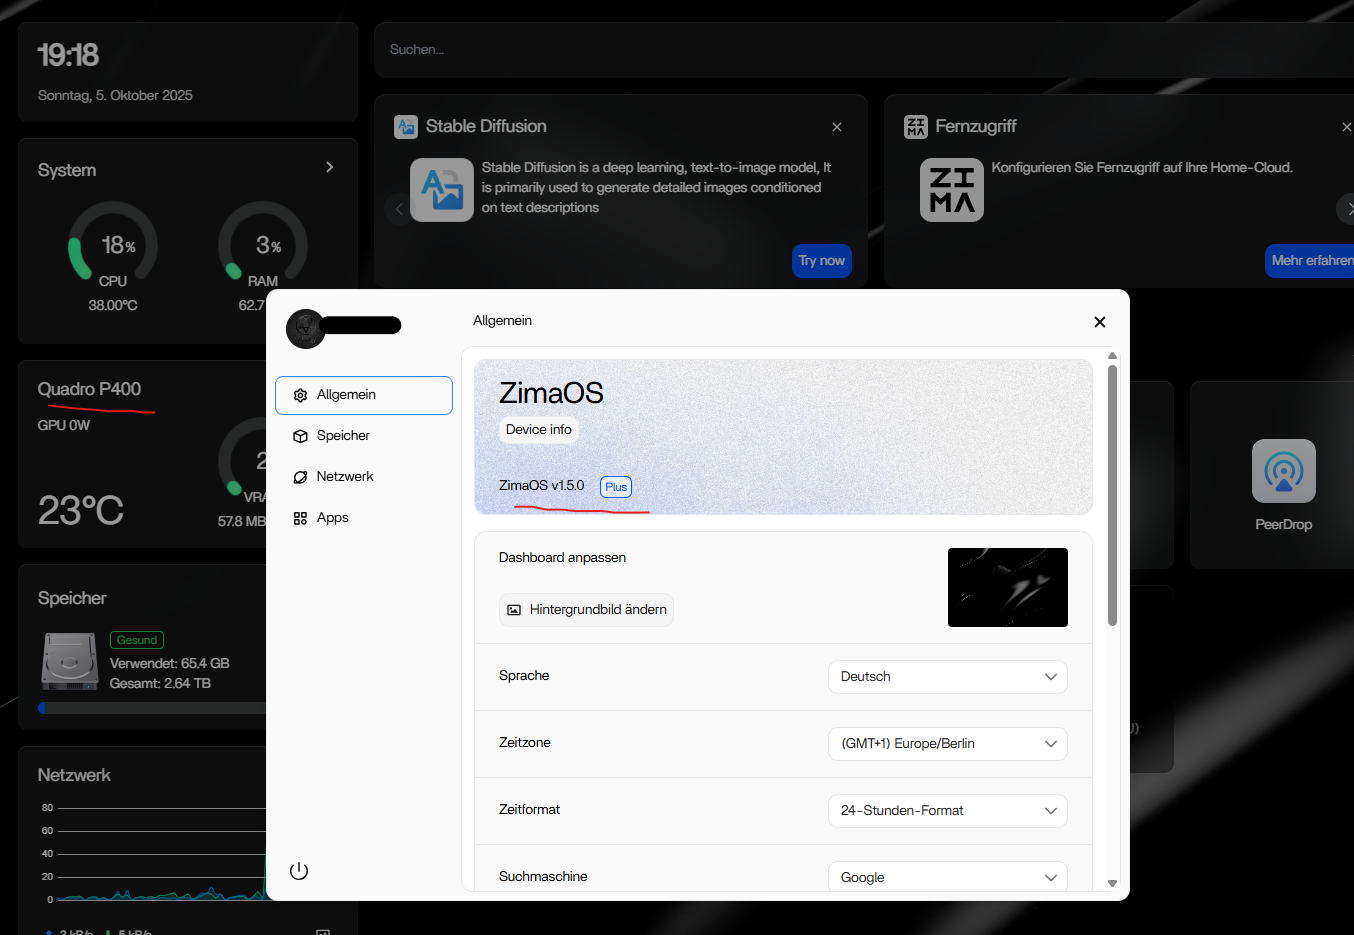The image size is (1354, 935).
Task: Click the settings dialog scrollbar thumb
Action: point(1112,495)
